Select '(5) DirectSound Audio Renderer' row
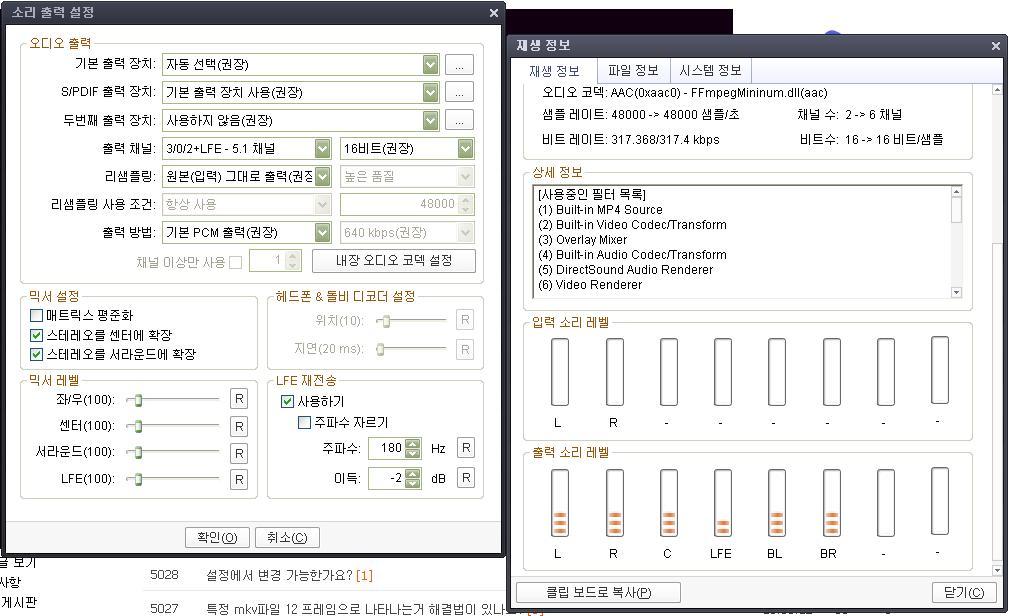Viewport: 1011px width, 616px height. (x=625, y=270)
